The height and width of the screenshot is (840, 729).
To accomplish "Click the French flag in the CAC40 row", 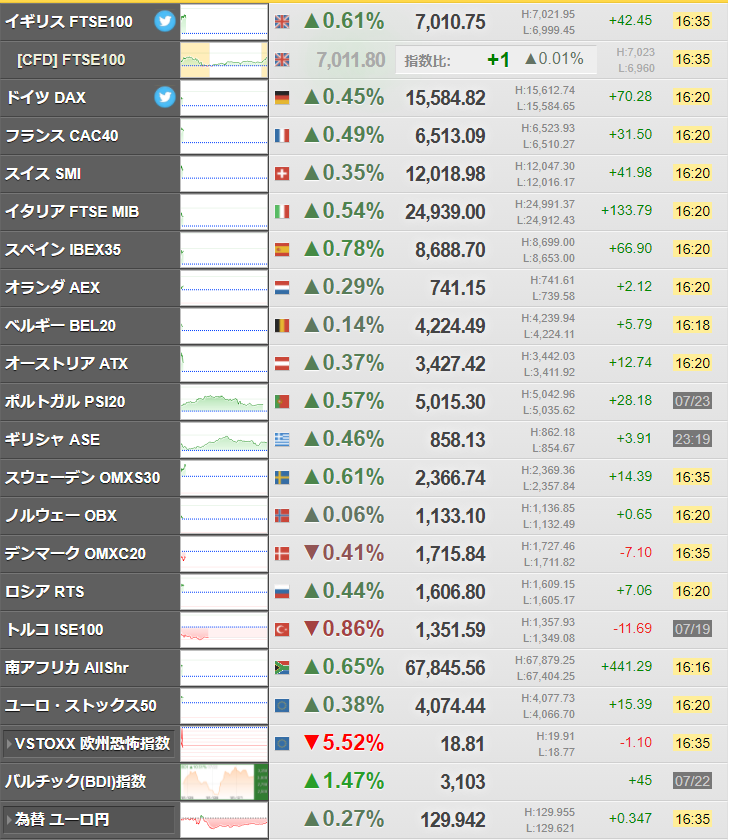I will click(x=282, y=136).
